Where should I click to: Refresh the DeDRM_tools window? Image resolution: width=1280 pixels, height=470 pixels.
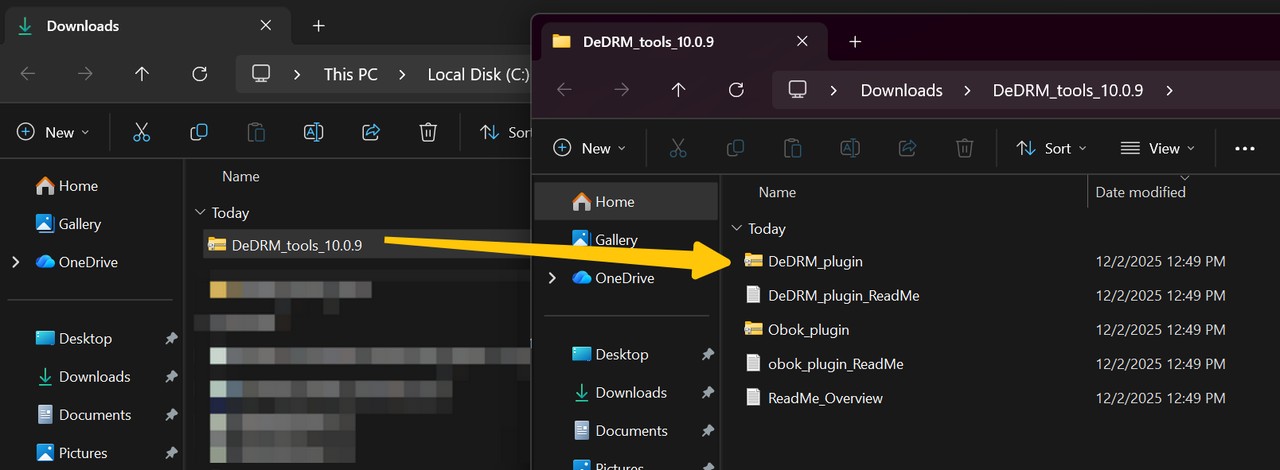pyautogui.click(x=737, y=90)
